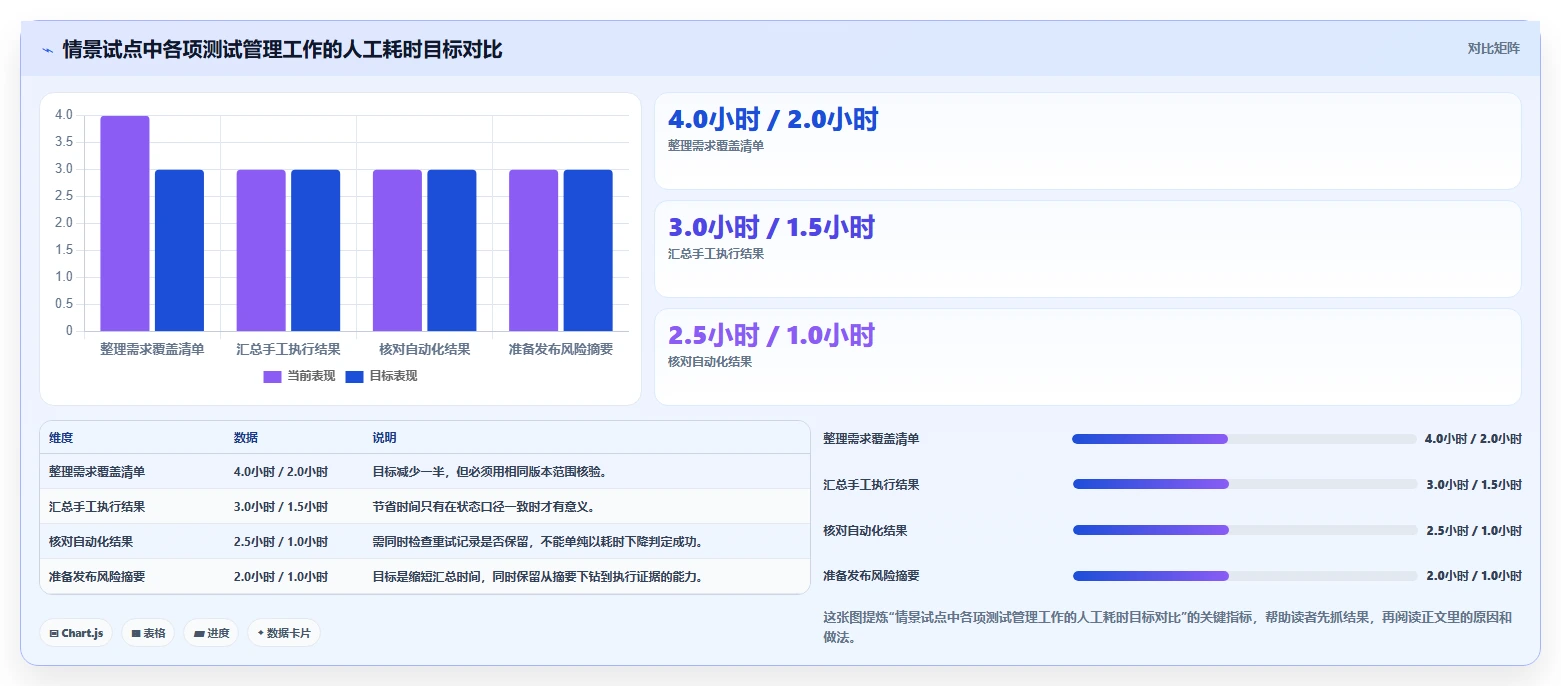
Task: Click the 数据 column header
Action: (x=246, y=438)
